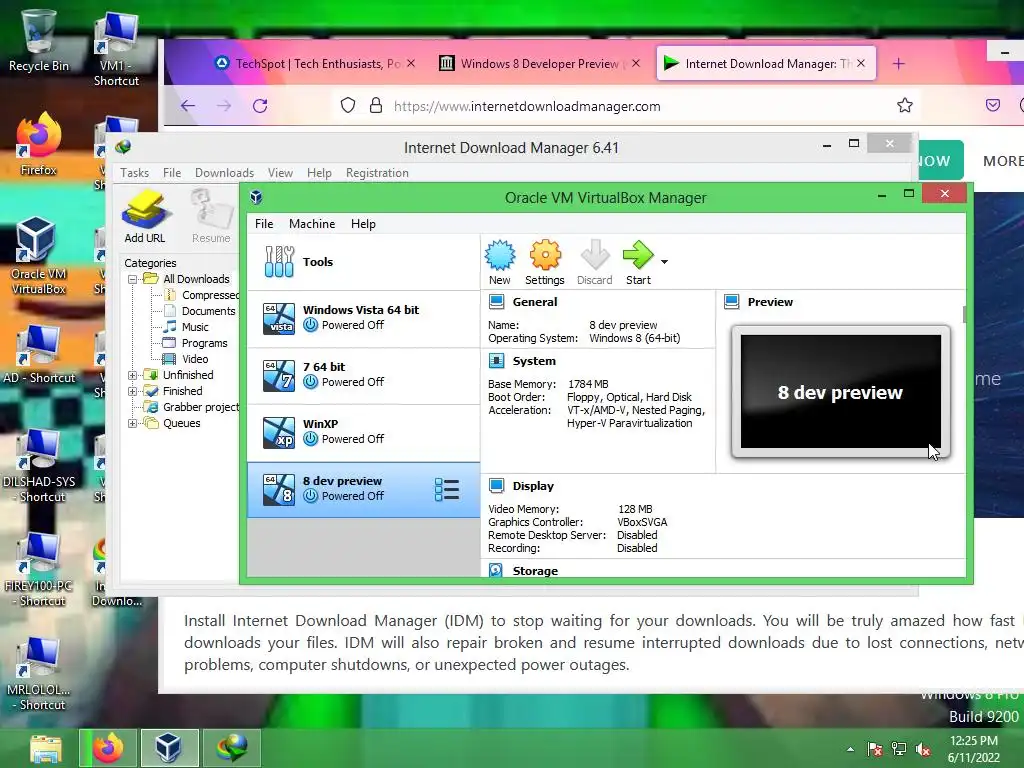
Task: Open Oracle VM VirtualBox desktop icon
Action: coord(38,256)
